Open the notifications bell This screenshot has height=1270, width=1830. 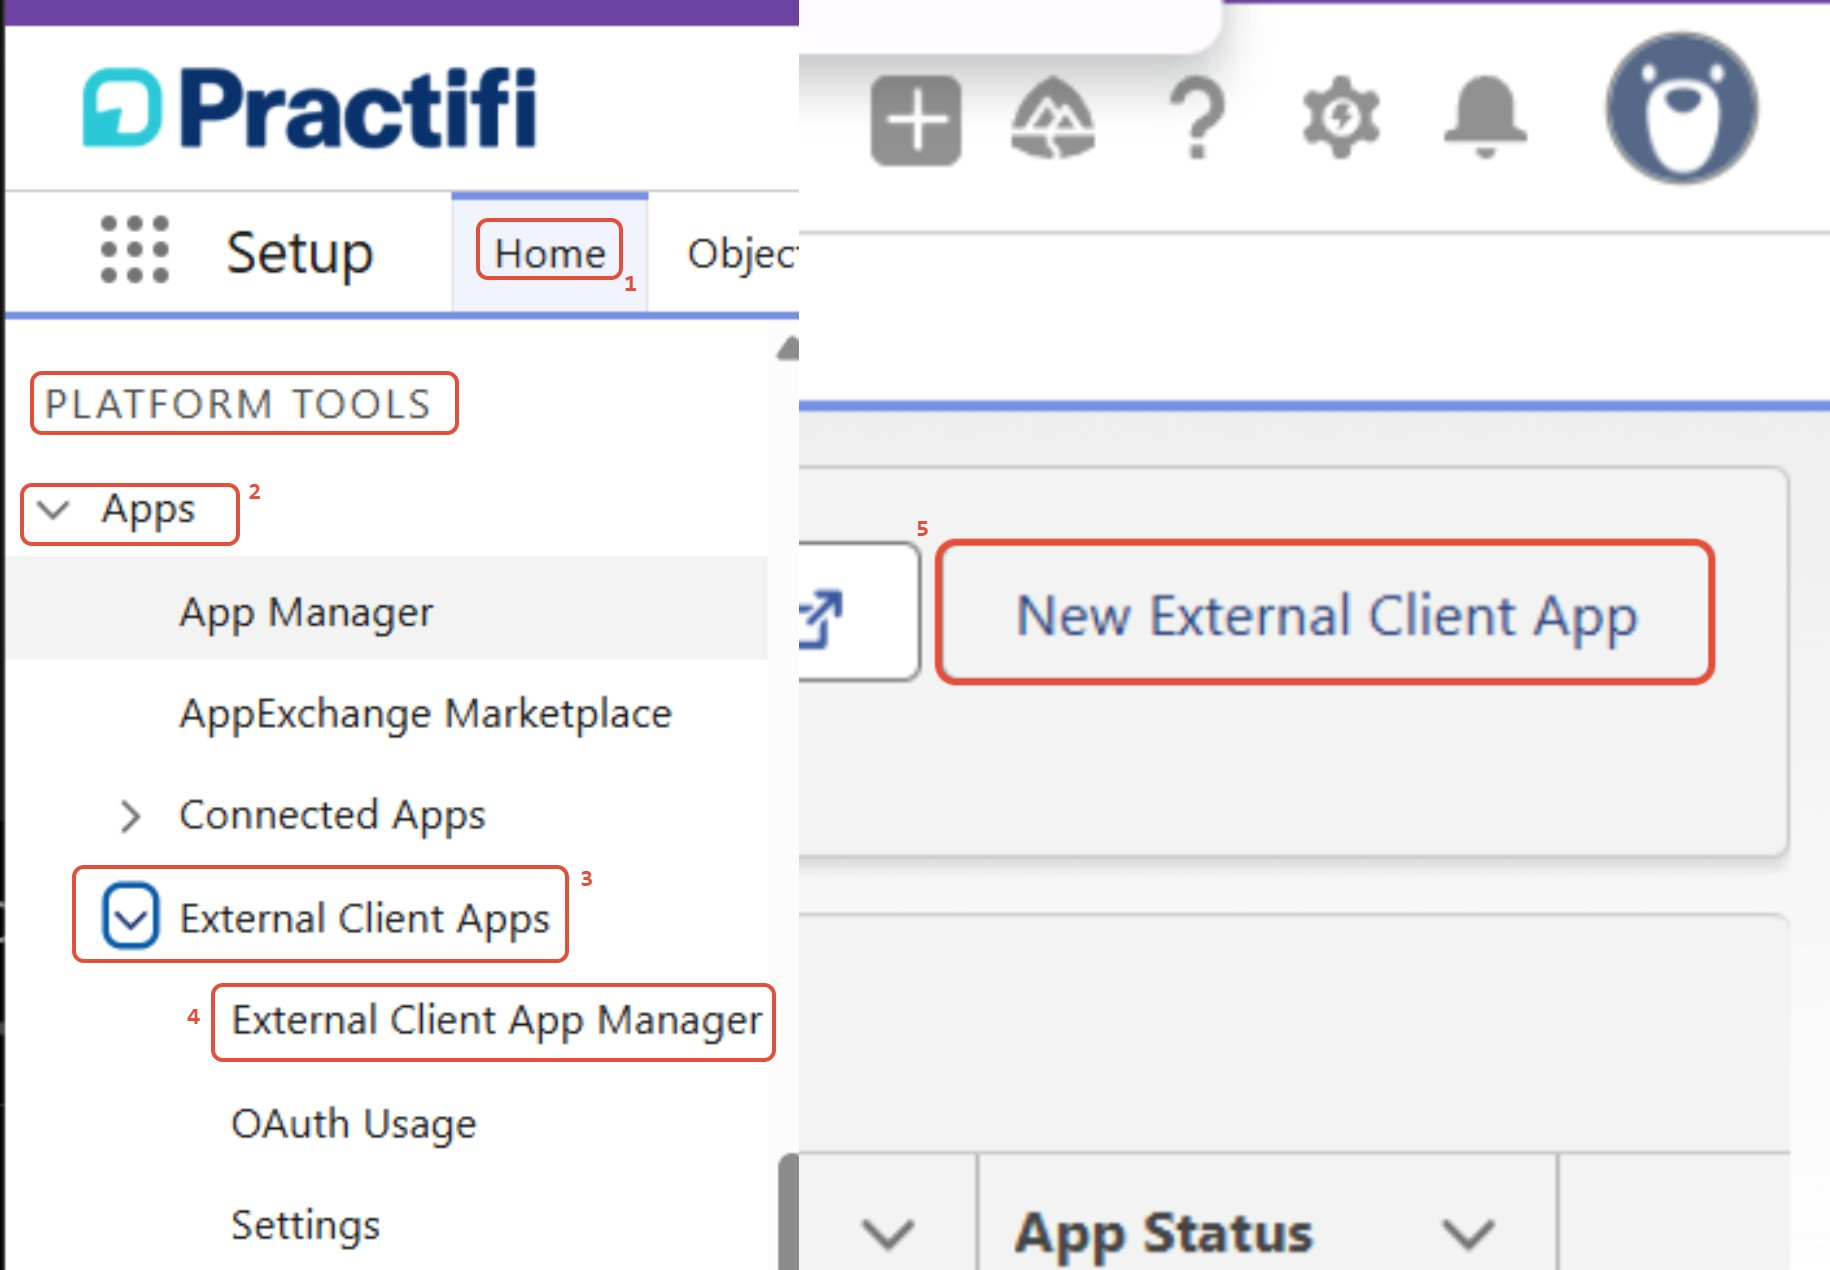[x=1485, y=118]
